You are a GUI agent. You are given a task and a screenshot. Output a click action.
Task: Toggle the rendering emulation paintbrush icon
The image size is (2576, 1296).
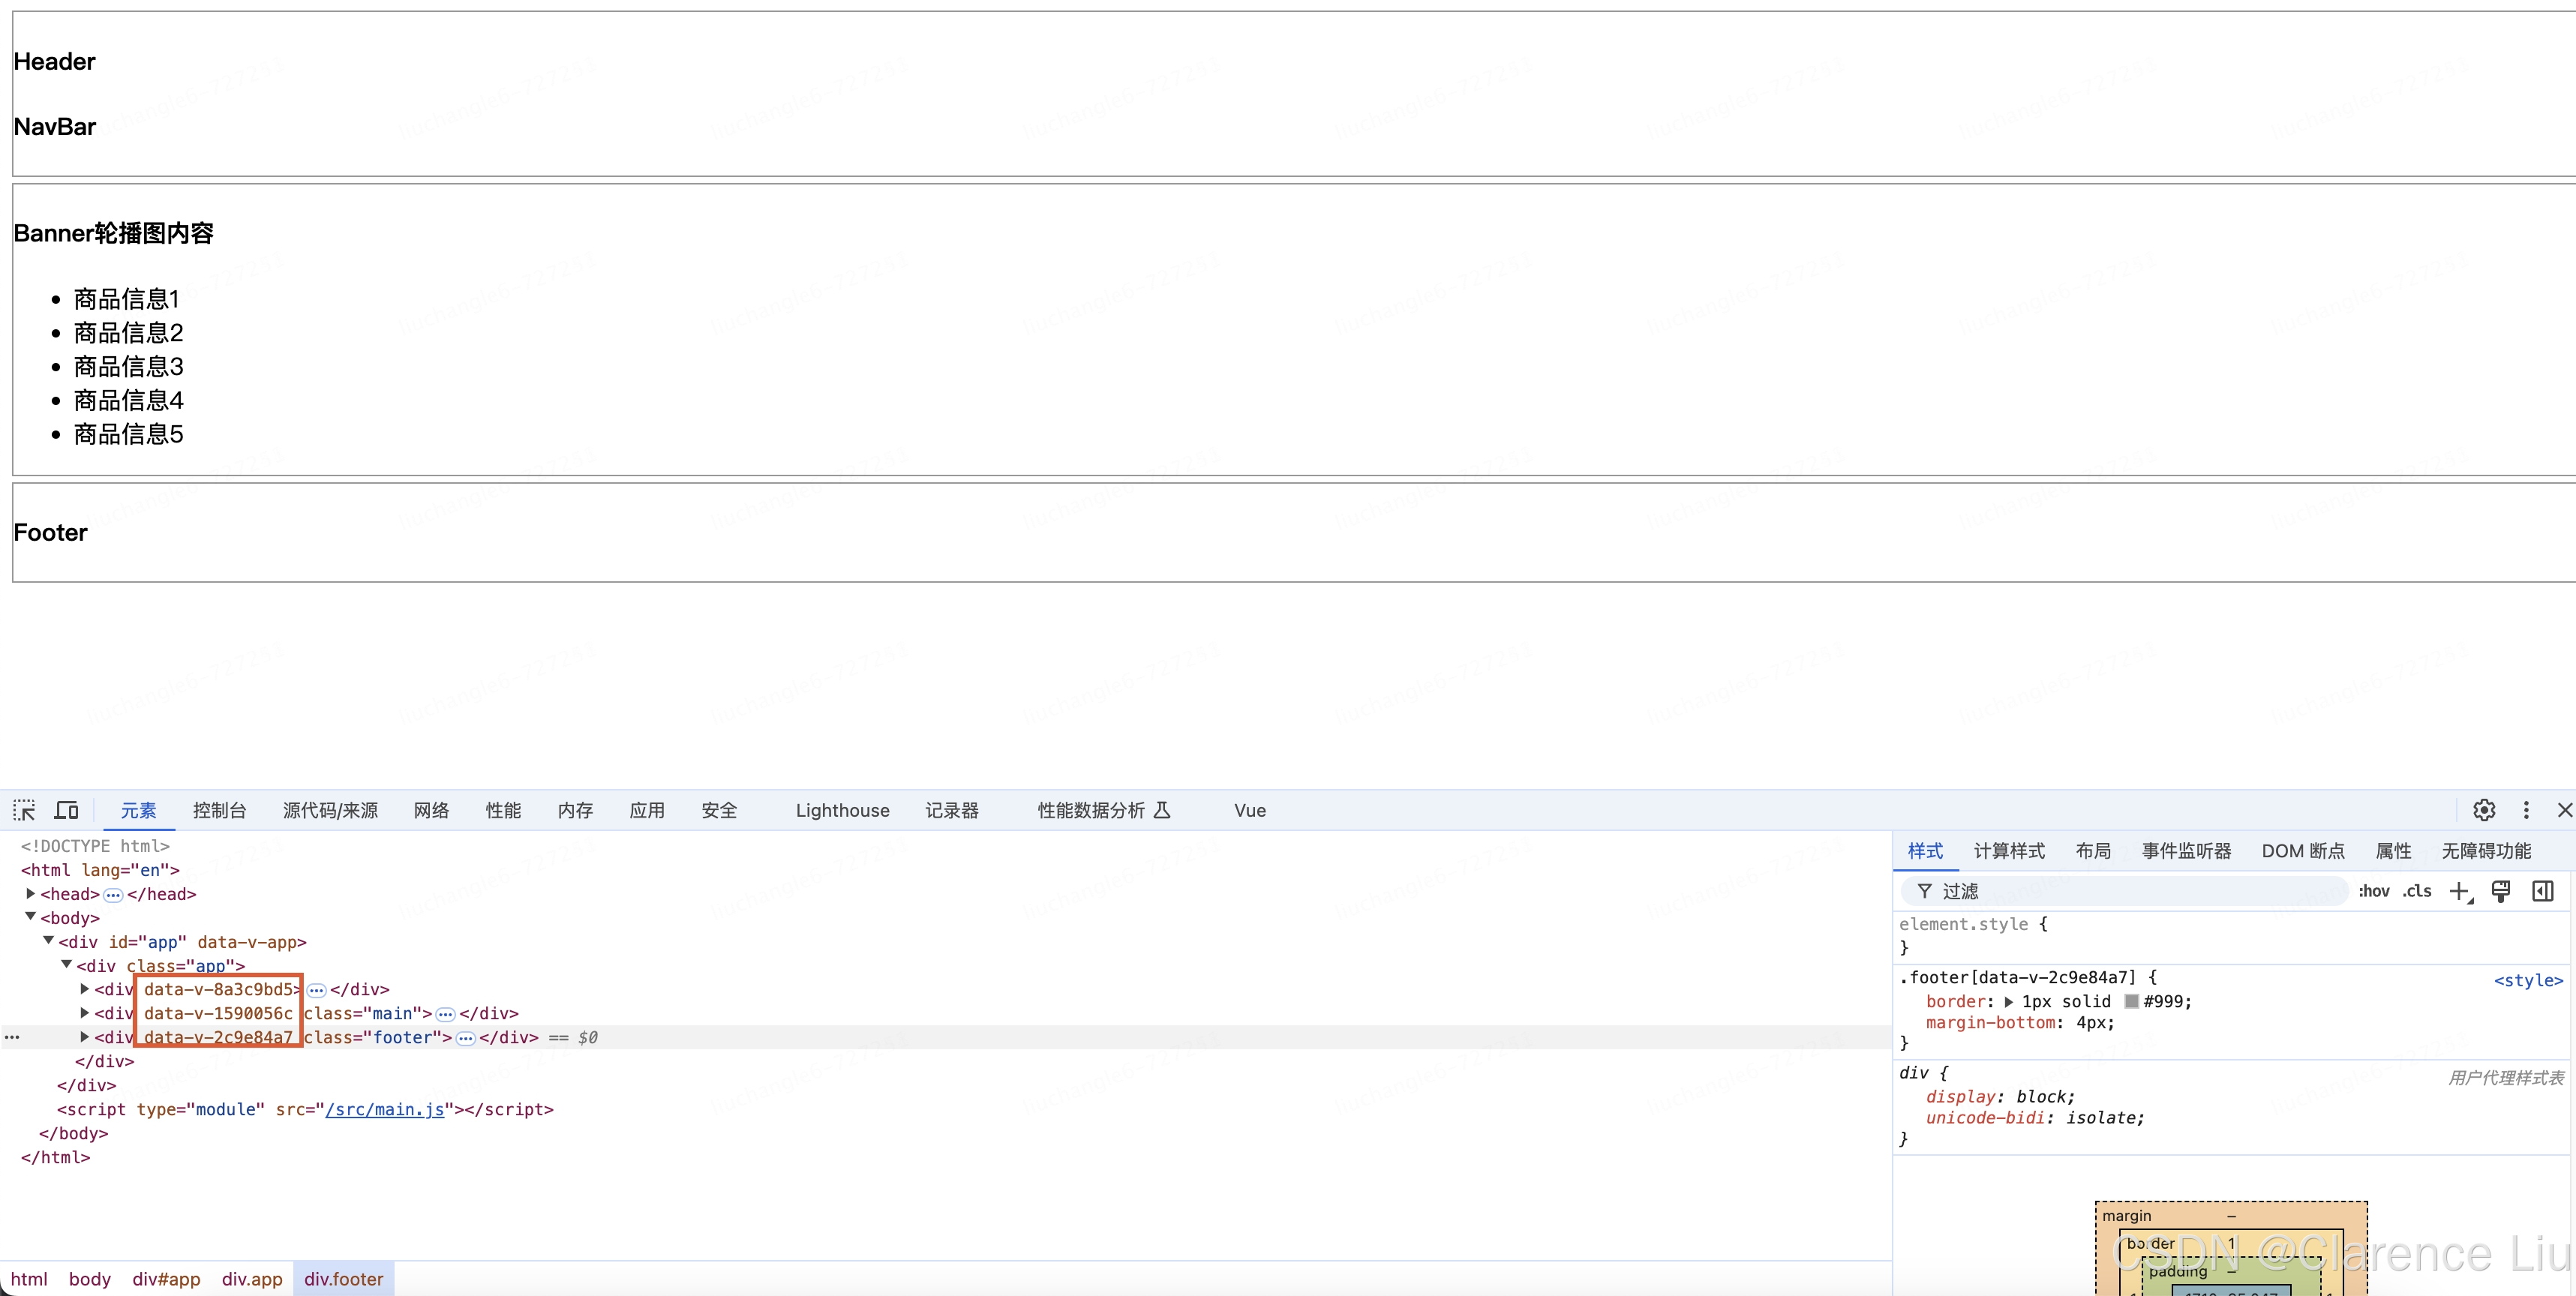[x=2501, y=891]
